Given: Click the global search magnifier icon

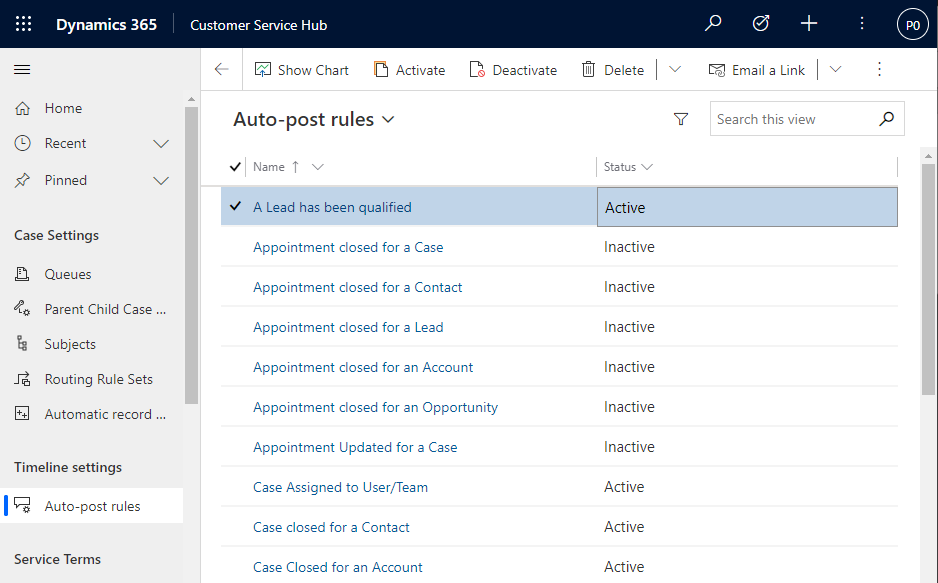Looking at the screenshot, I should 713,22.
